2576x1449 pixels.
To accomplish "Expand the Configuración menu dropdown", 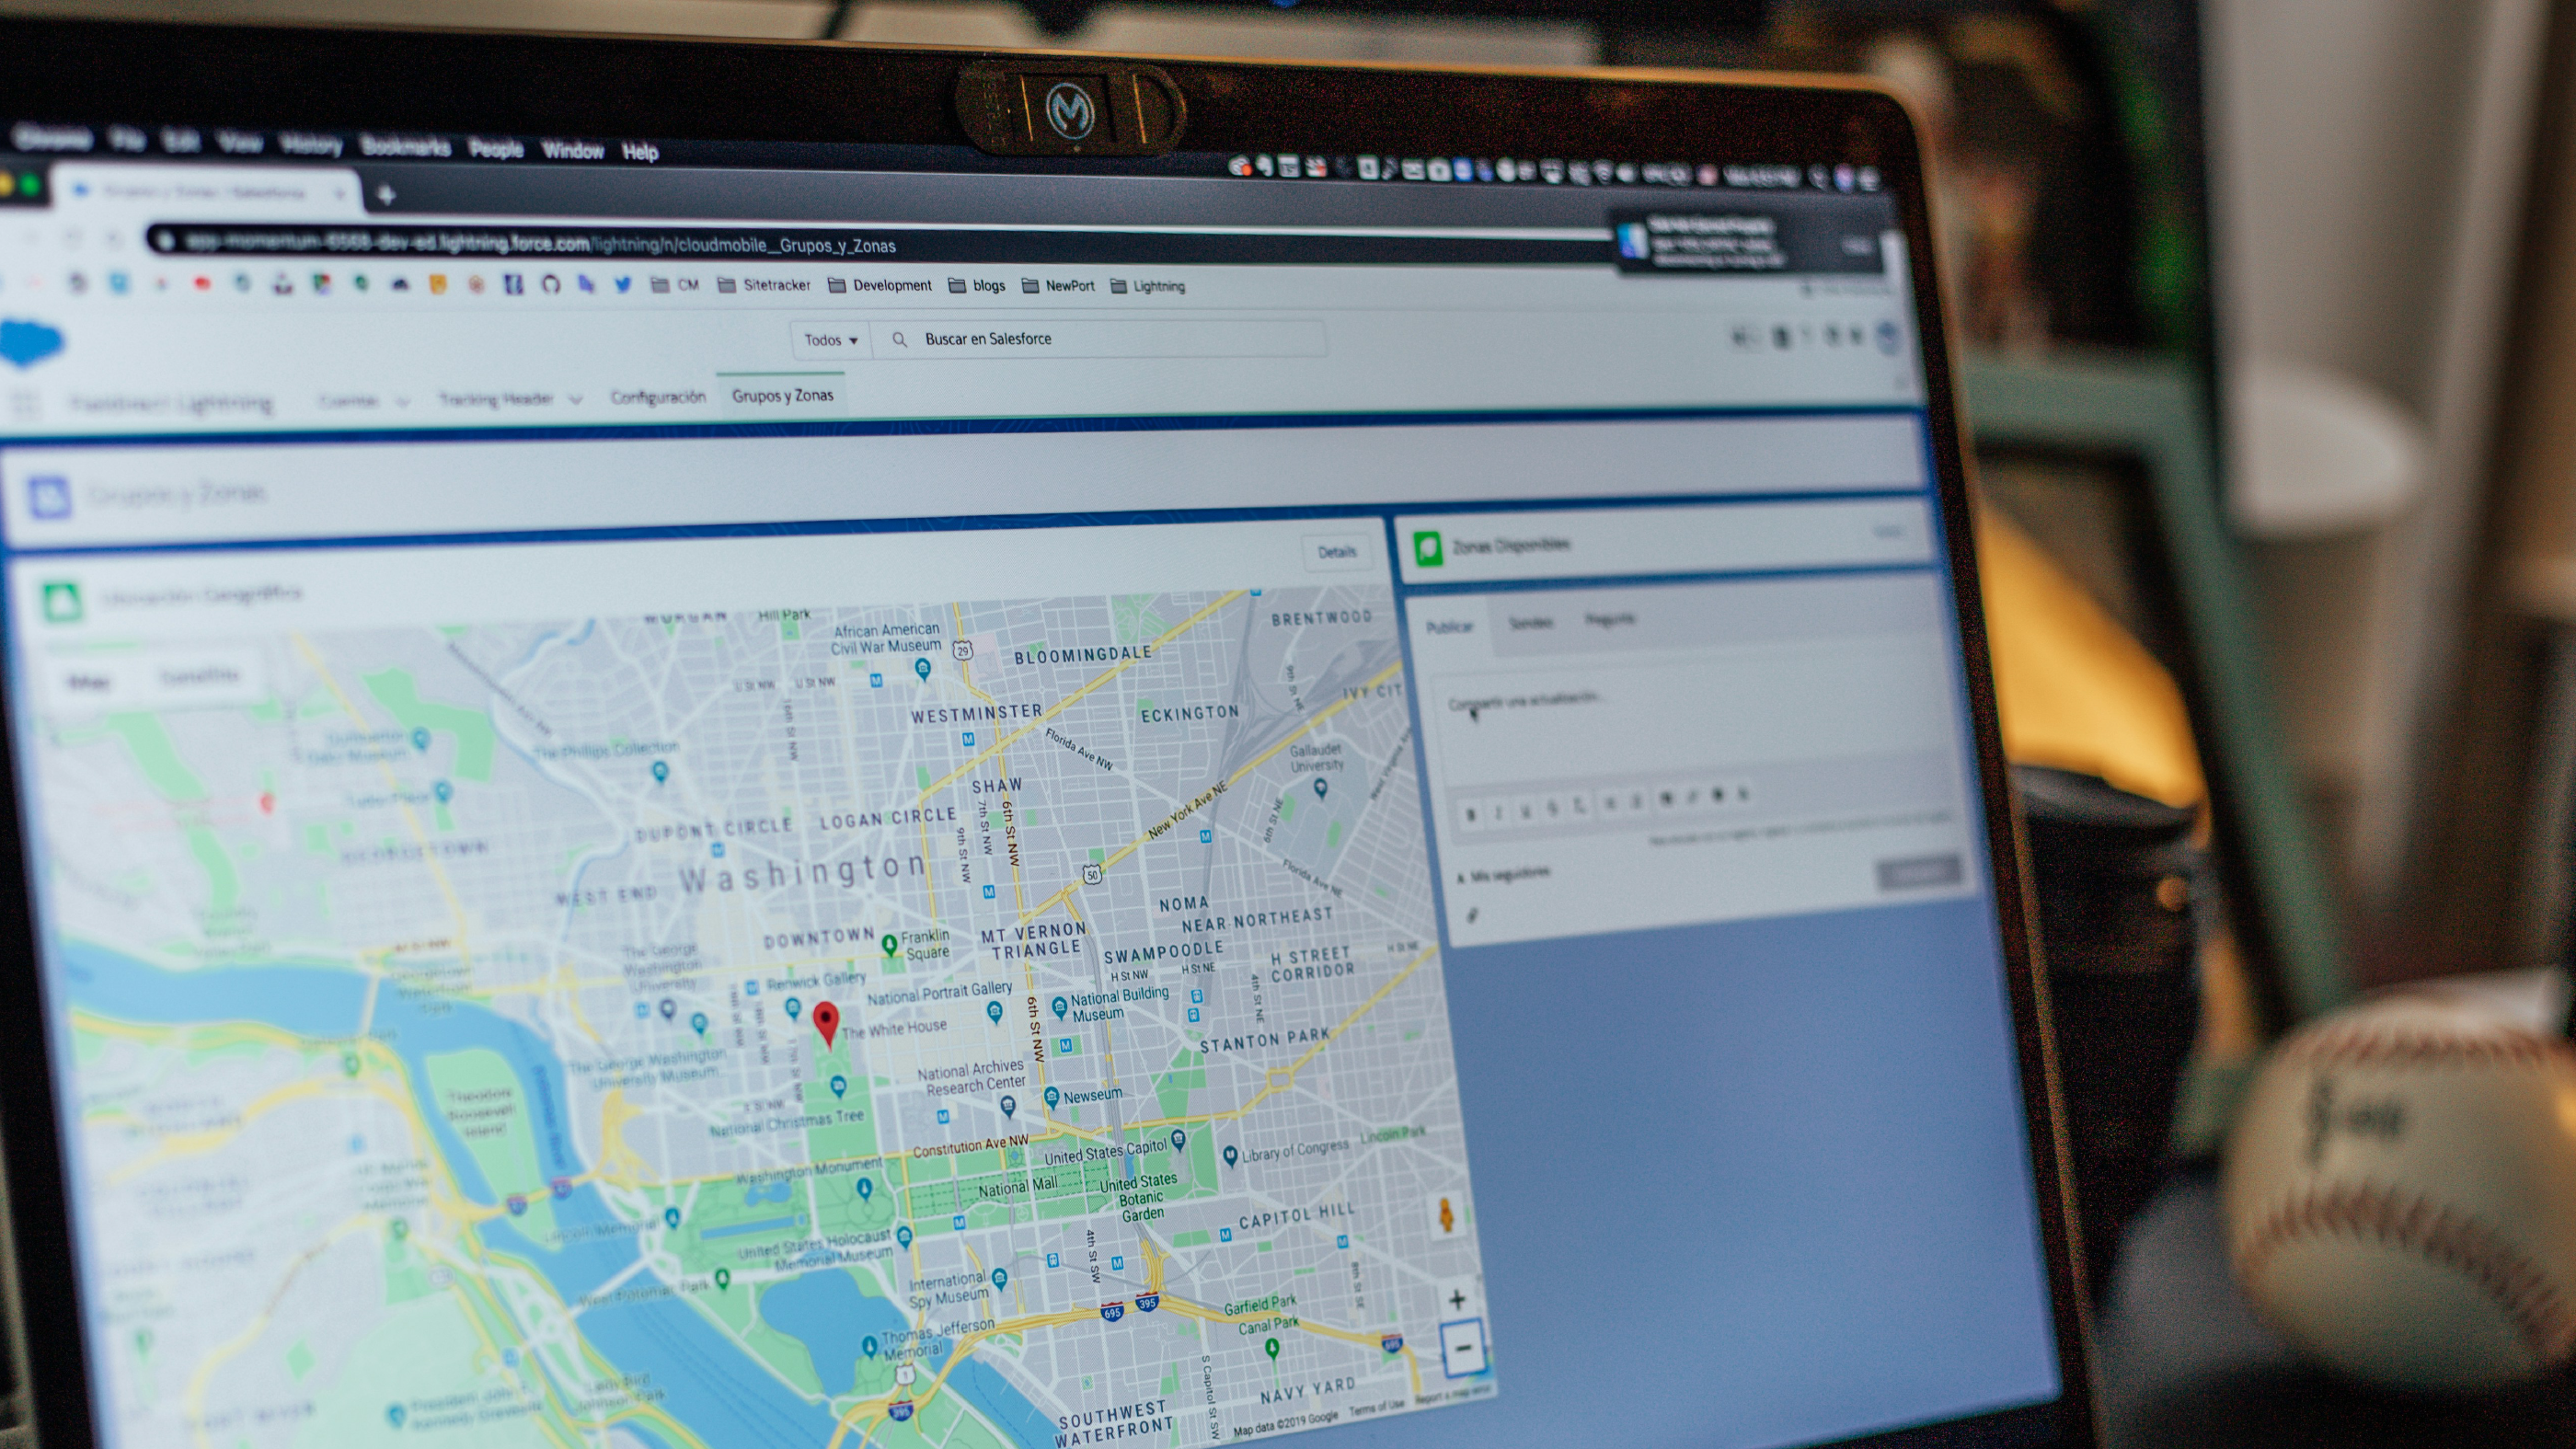I will point(655,393).
